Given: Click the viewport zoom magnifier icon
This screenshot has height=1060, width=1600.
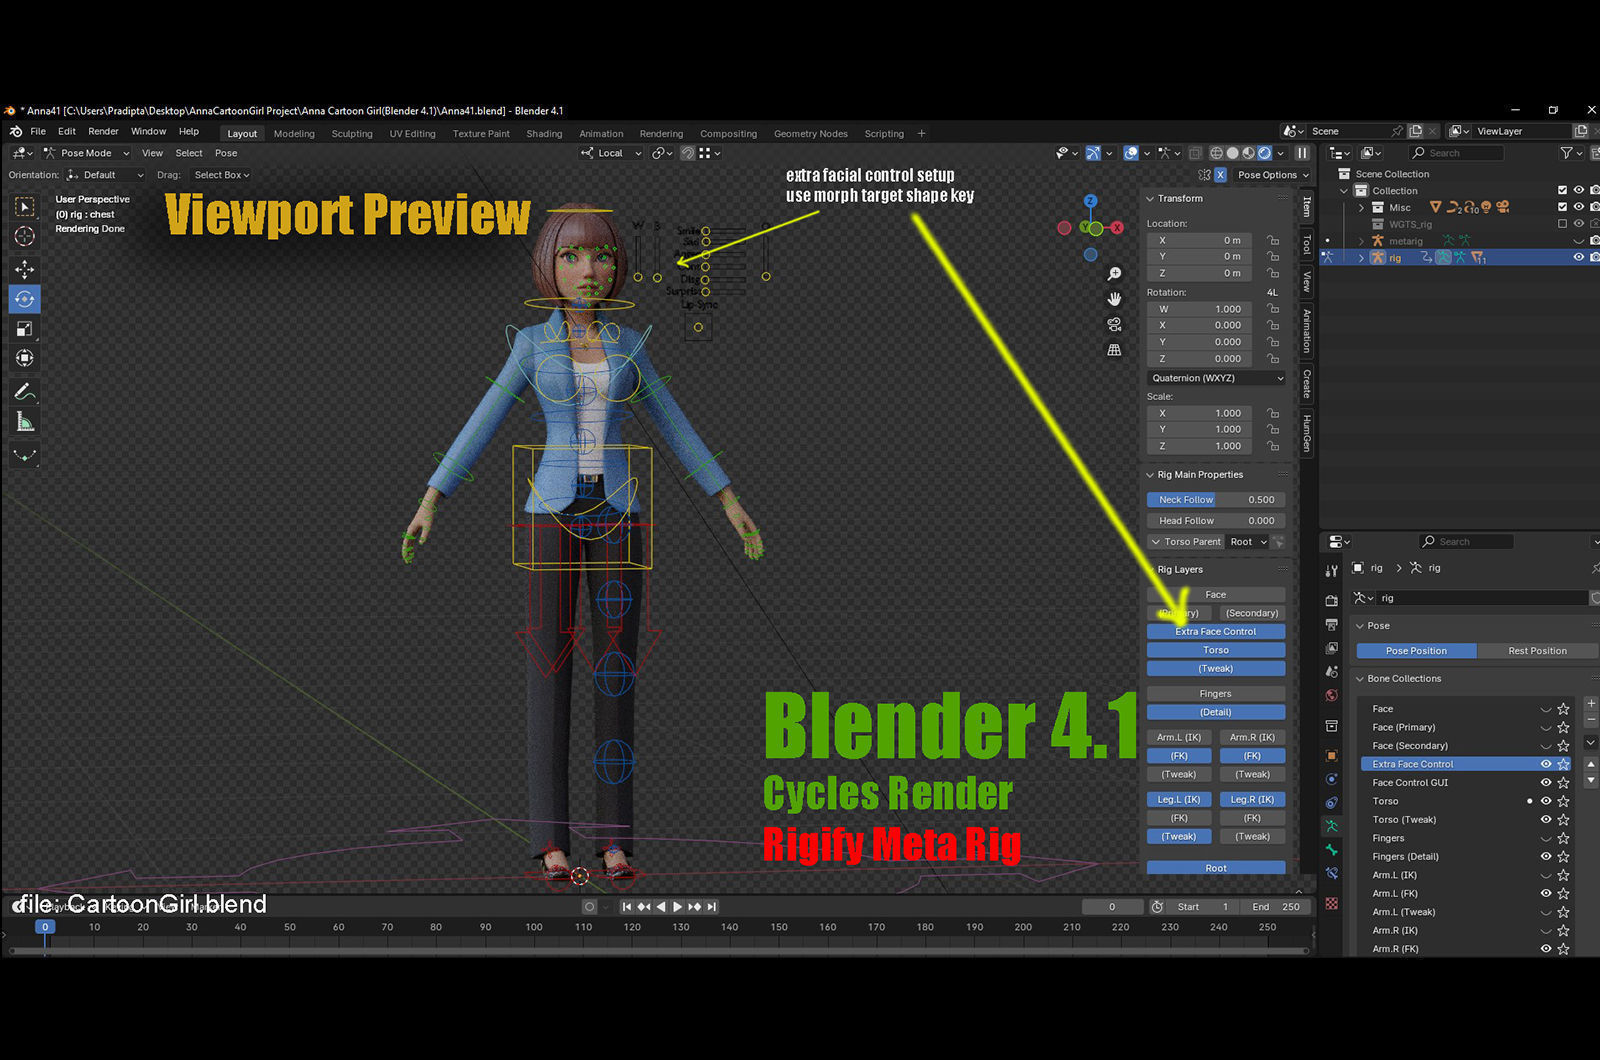Looking at the screenshot, I should pyautogui.click(x=1114, y=274).
